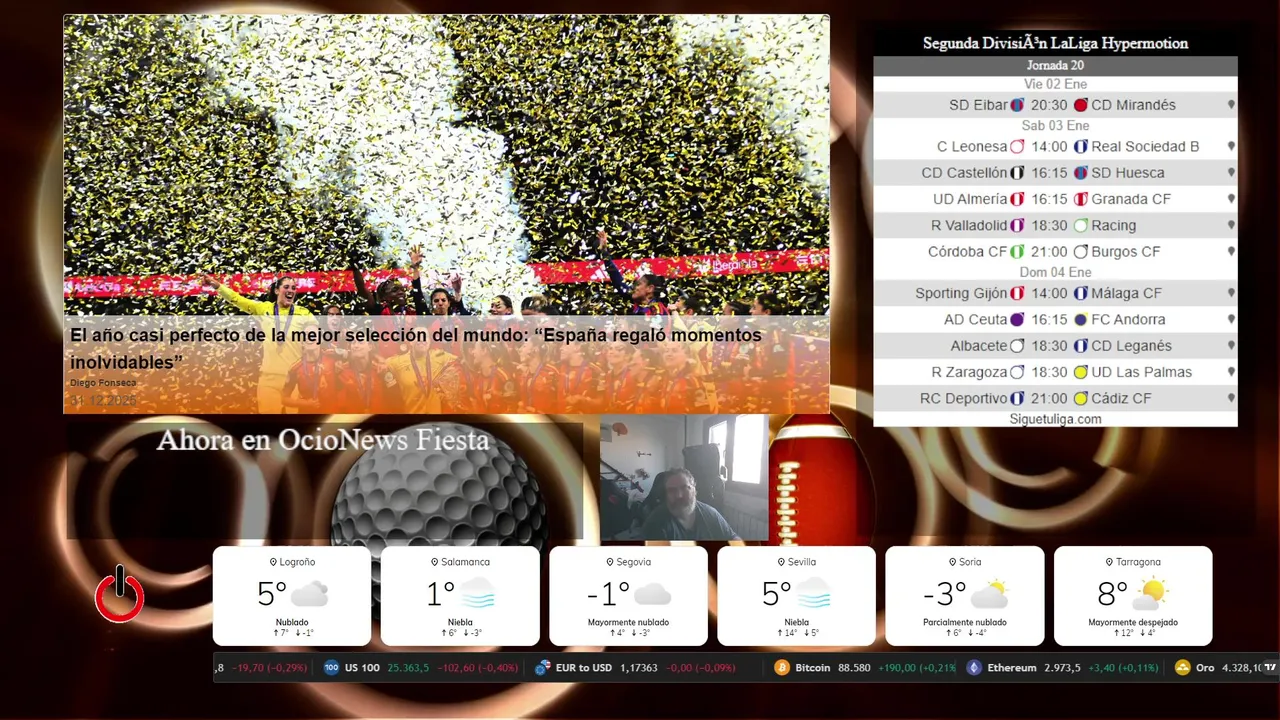This screenshot has height=720, width=1280.
Task: Open the Siguetuliga.com link
Action: coord(1055,419)
